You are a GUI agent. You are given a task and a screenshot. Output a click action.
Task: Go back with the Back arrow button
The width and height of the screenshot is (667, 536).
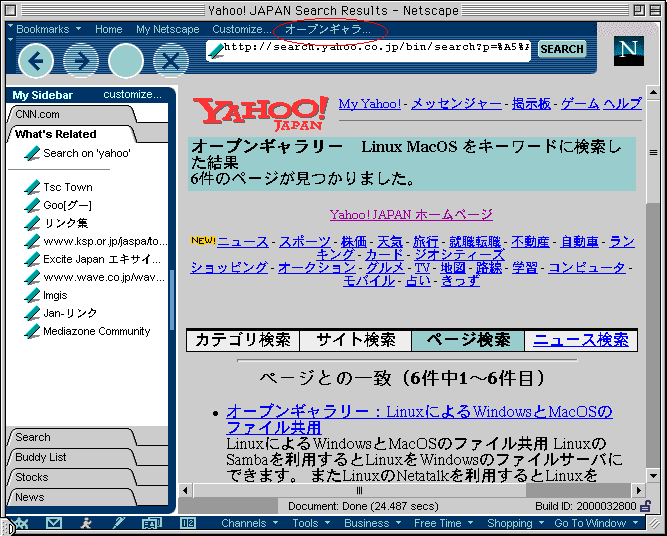36,61
